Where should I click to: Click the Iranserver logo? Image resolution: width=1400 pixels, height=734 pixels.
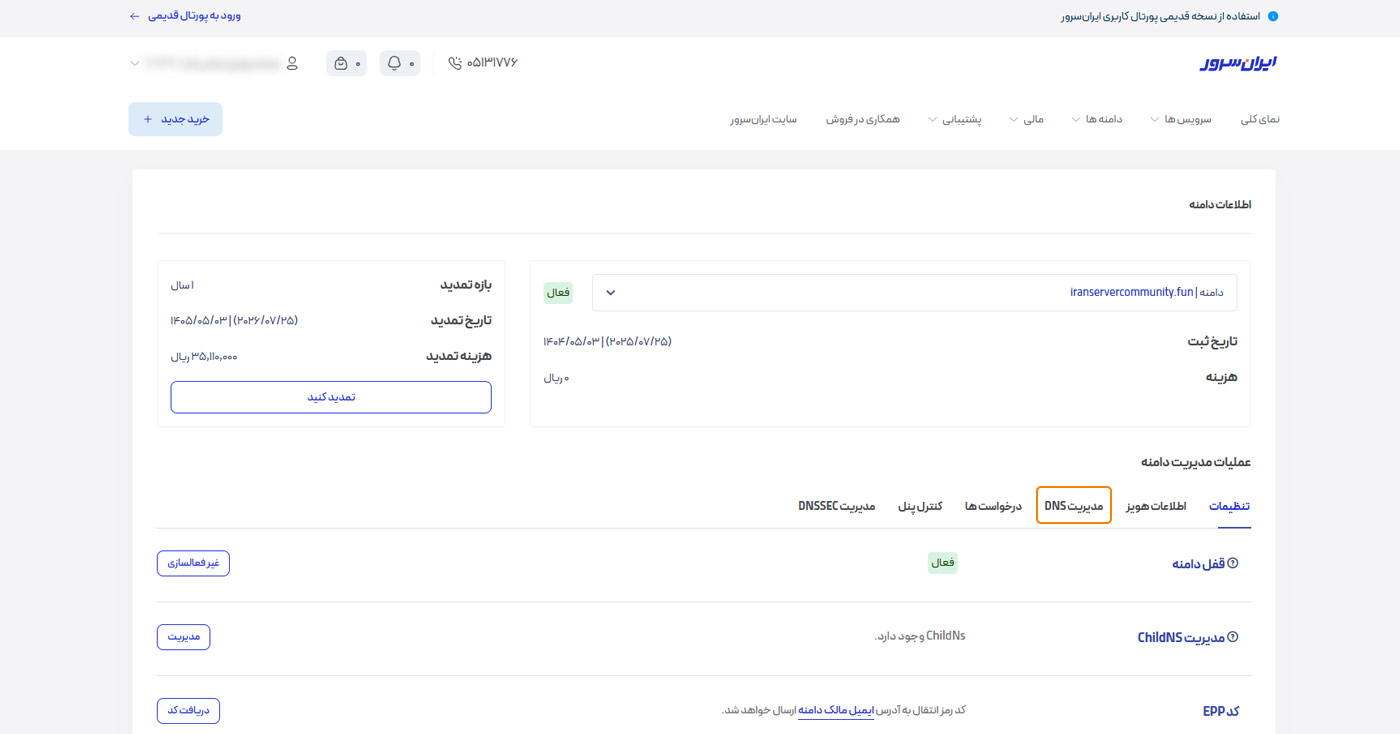tap(1238, 63)
